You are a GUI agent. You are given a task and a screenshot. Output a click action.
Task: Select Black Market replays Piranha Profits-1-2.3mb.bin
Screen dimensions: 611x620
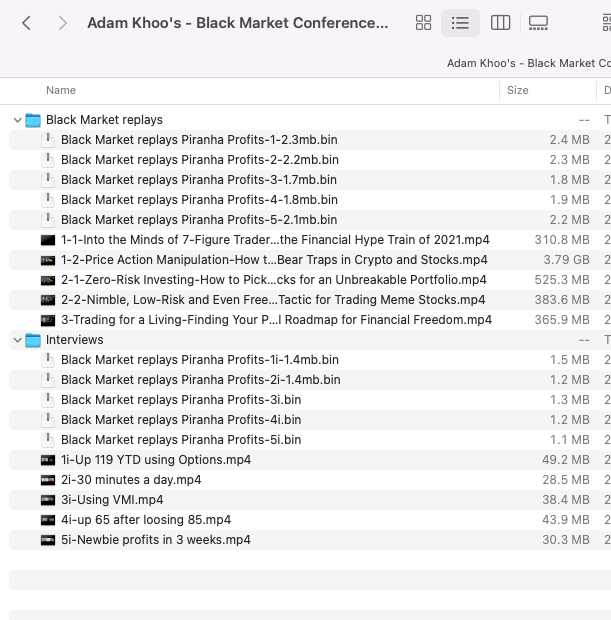310,140
